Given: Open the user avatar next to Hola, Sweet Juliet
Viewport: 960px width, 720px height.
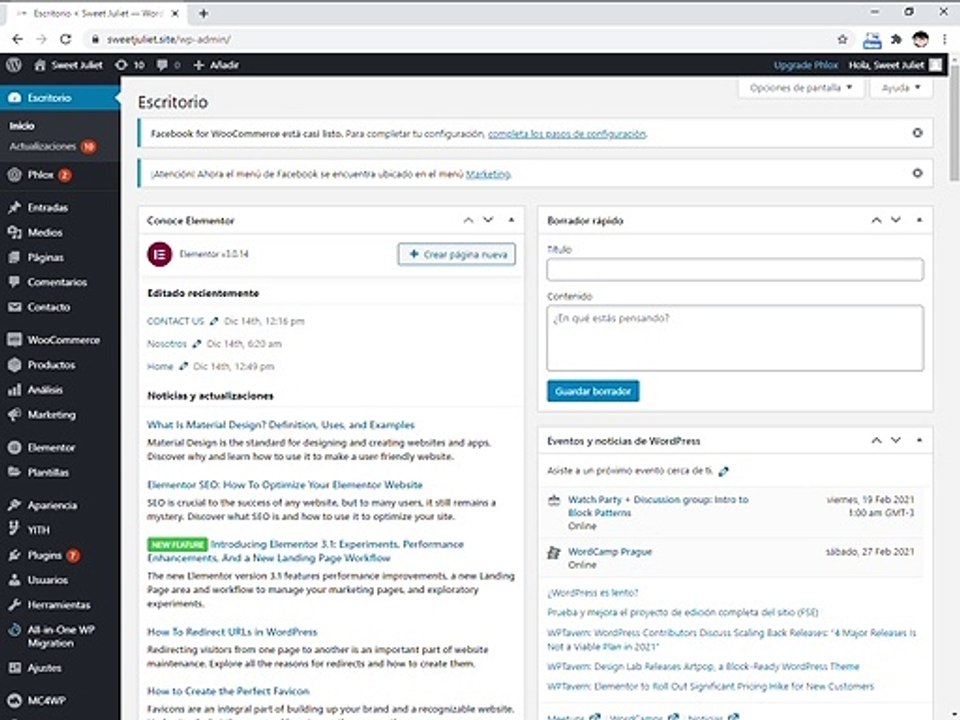Looking at the screenshot, I should coord(935,65).
